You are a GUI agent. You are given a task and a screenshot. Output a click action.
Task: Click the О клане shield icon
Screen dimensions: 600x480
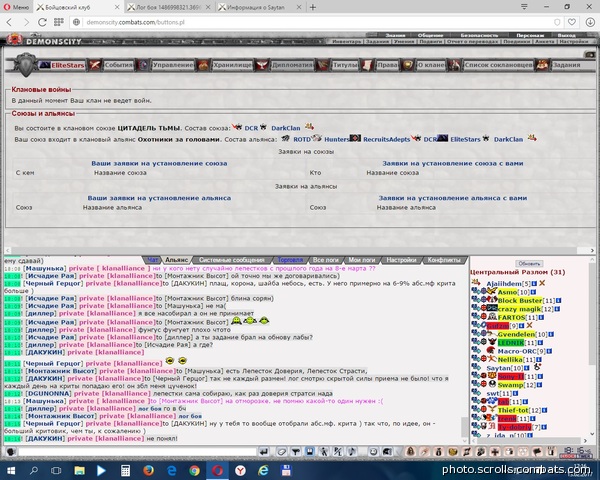coord(408,65)
